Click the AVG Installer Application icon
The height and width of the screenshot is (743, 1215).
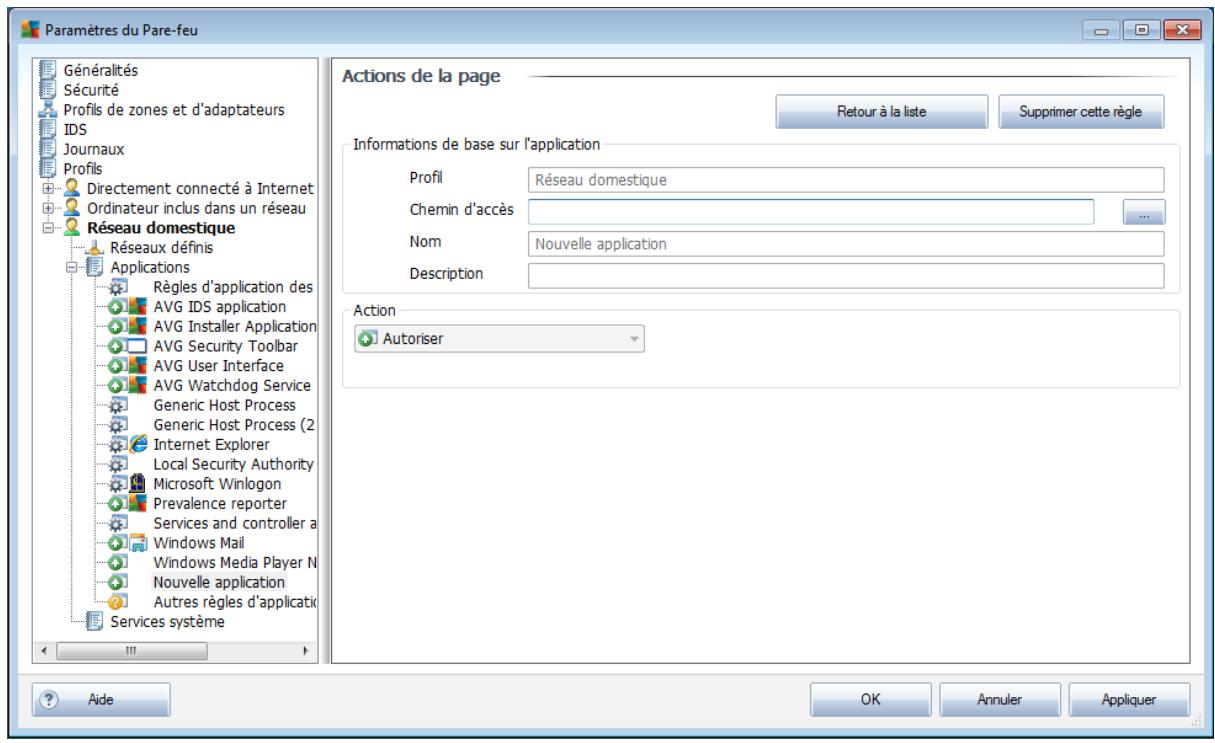(x=139, y=327)
